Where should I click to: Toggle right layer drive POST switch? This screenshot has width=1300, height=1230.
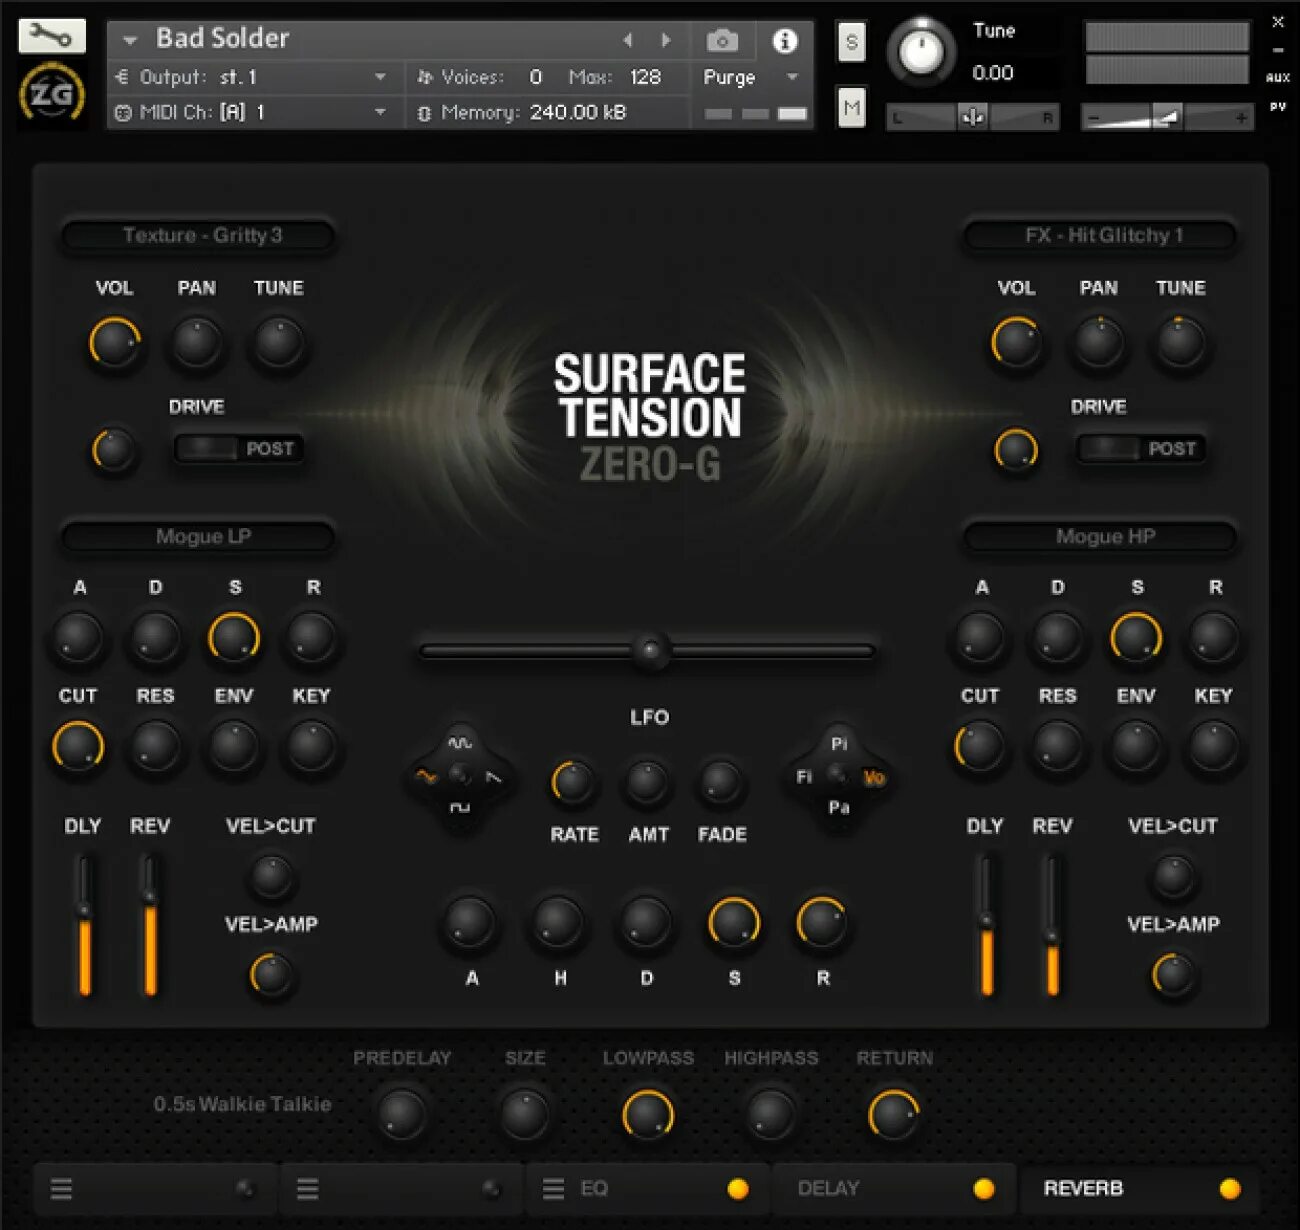[x=1142, y=449]
